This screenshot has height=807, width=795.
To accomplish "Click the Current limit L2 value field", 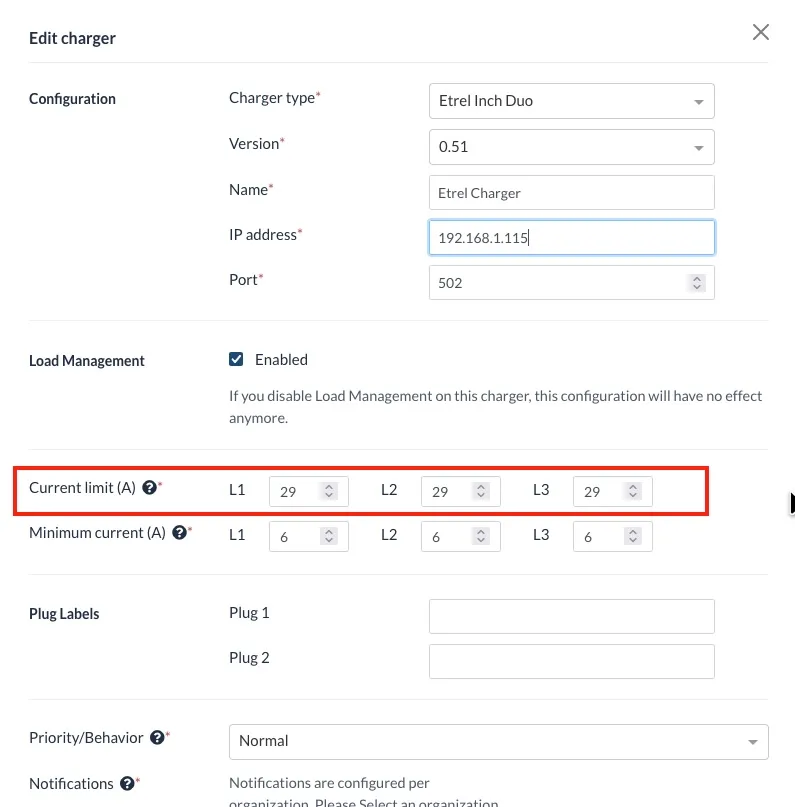I will [x=461, y=492].
